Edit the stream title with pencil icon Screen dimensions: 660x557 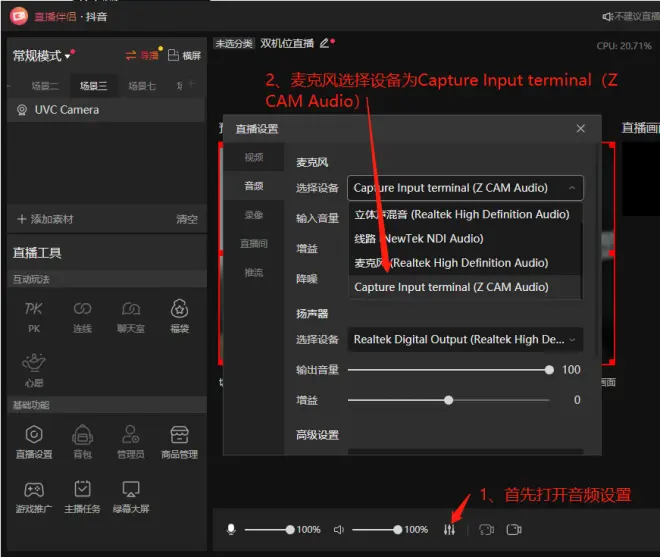click(x=324, y=43)
